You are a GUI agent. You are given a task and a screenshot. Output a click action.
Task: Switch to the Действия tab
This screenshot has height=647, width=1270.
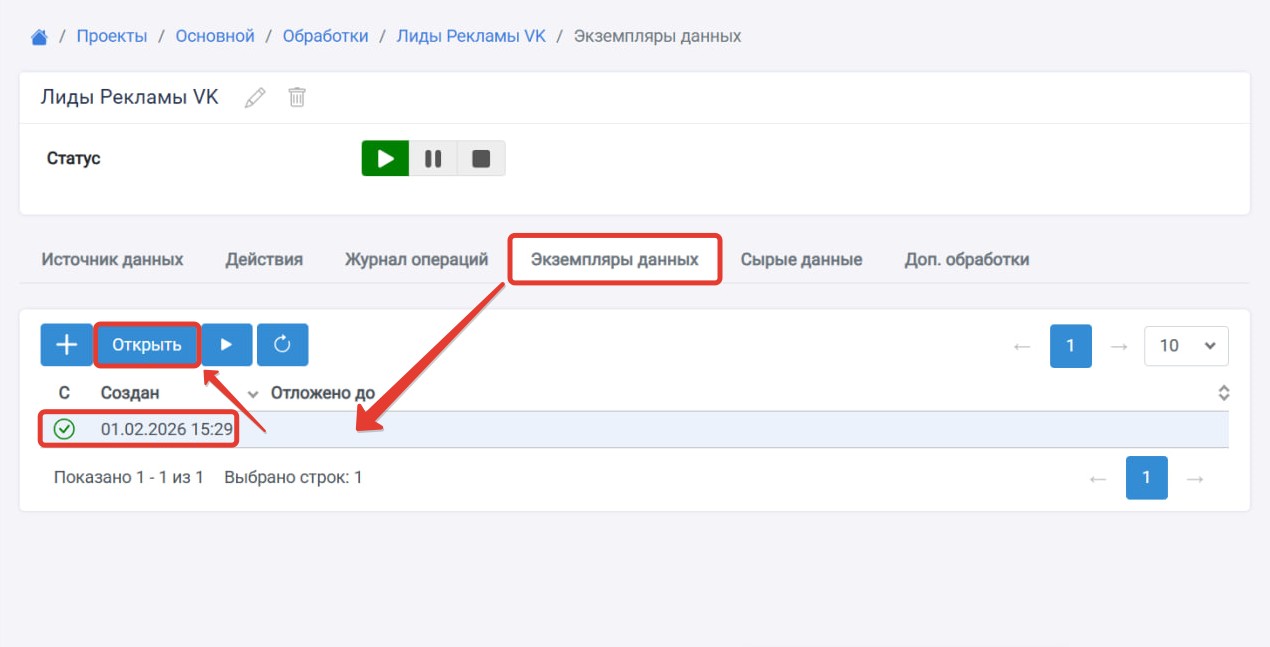pos(264,259)
